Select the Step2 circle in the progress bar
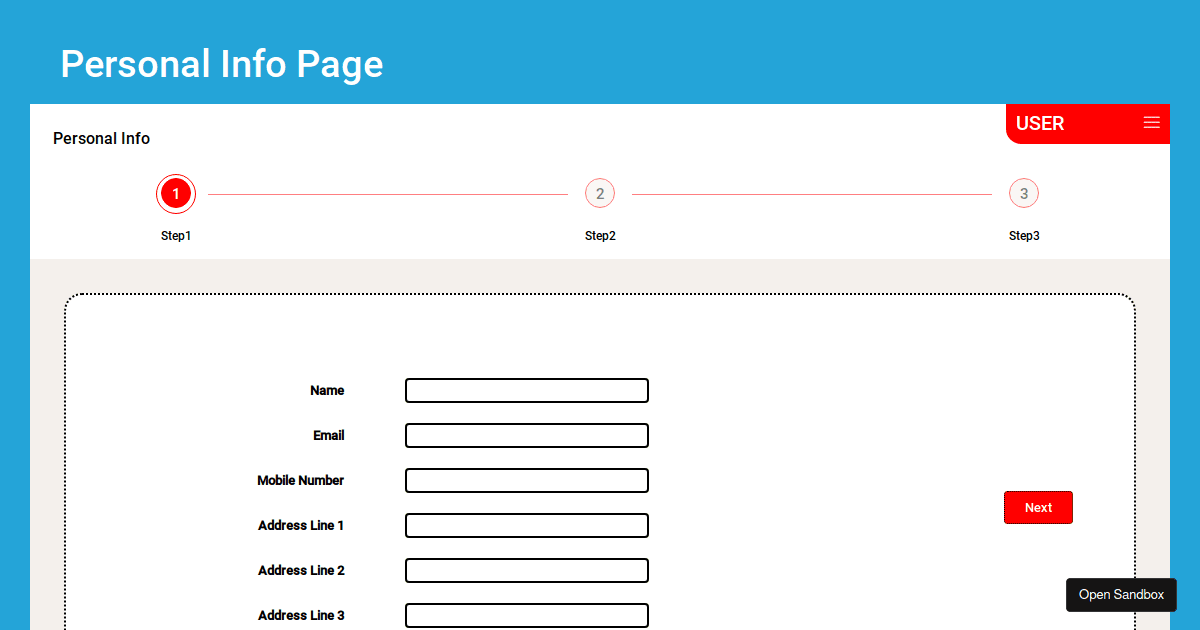1200x630 pixels. (600, 193)
